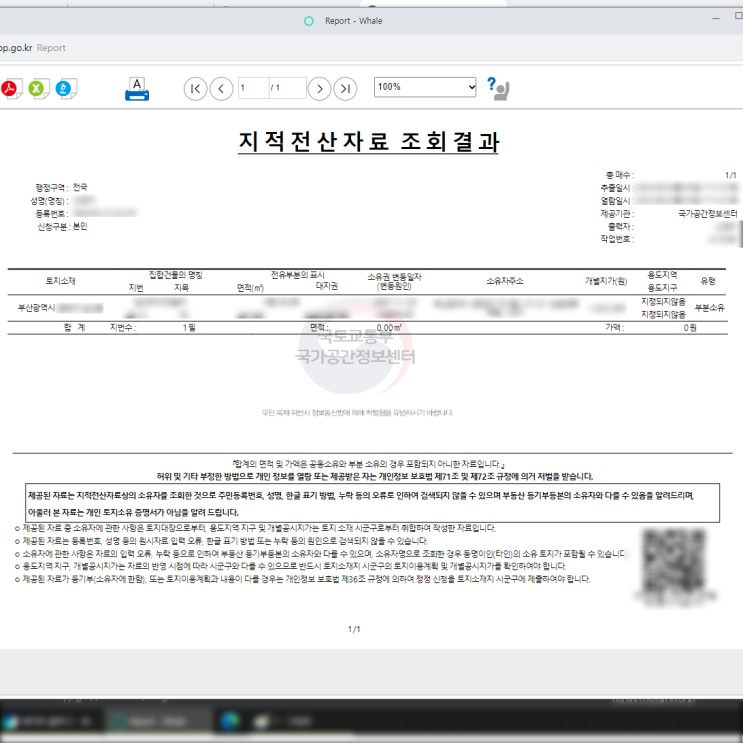The image size is (743, 743).
Task: Select the 집합건물의 명칭 column header
Action: 175,275
